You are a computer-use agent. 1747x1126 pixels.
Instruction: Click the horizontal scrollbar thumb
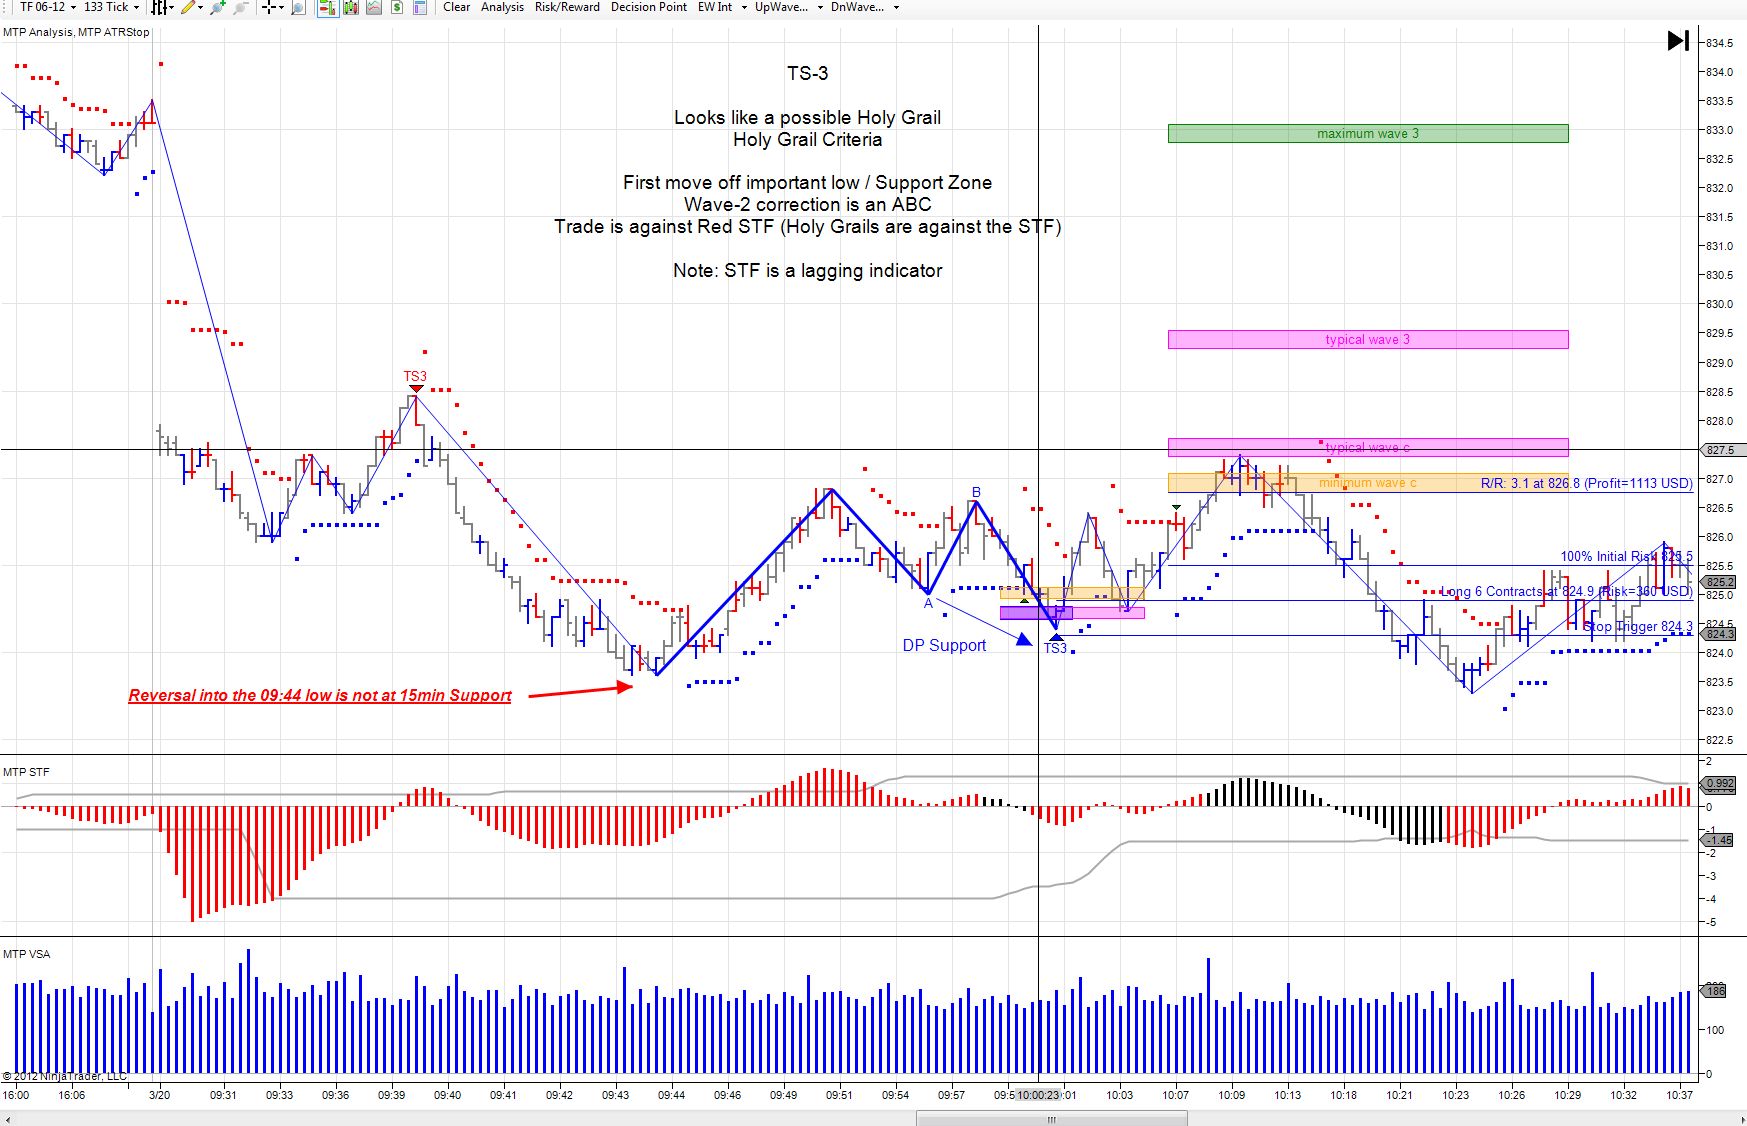(1051, 1119)
